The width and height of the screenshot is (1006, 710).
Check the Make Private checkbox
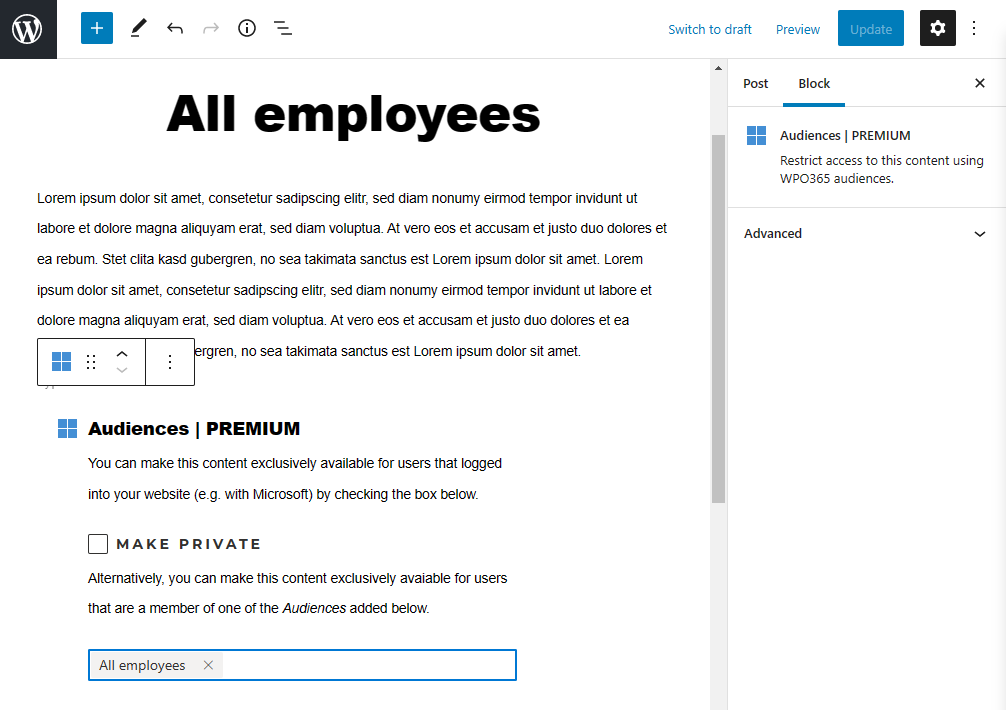tap(98, 544)
